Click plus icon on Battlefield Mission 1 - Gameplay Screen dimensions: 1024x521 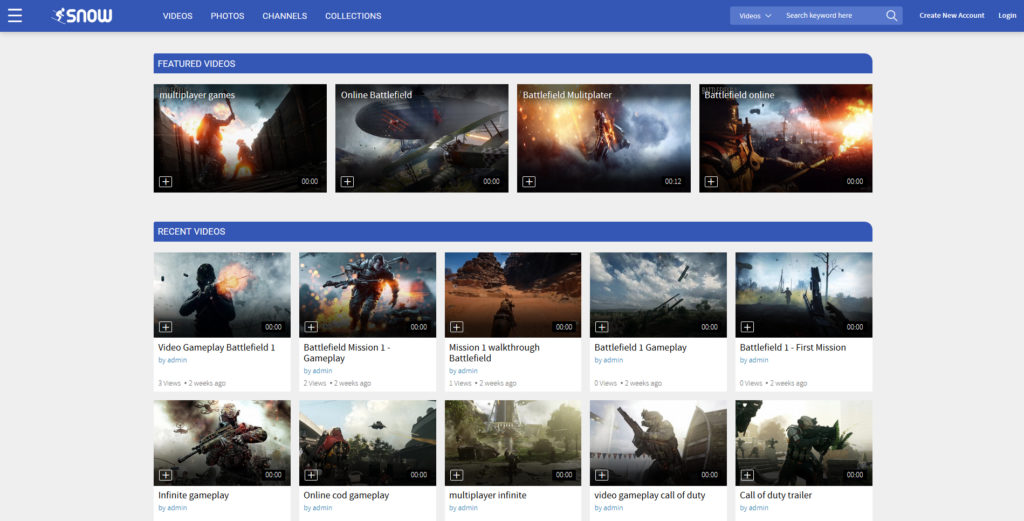pos(311,327)
